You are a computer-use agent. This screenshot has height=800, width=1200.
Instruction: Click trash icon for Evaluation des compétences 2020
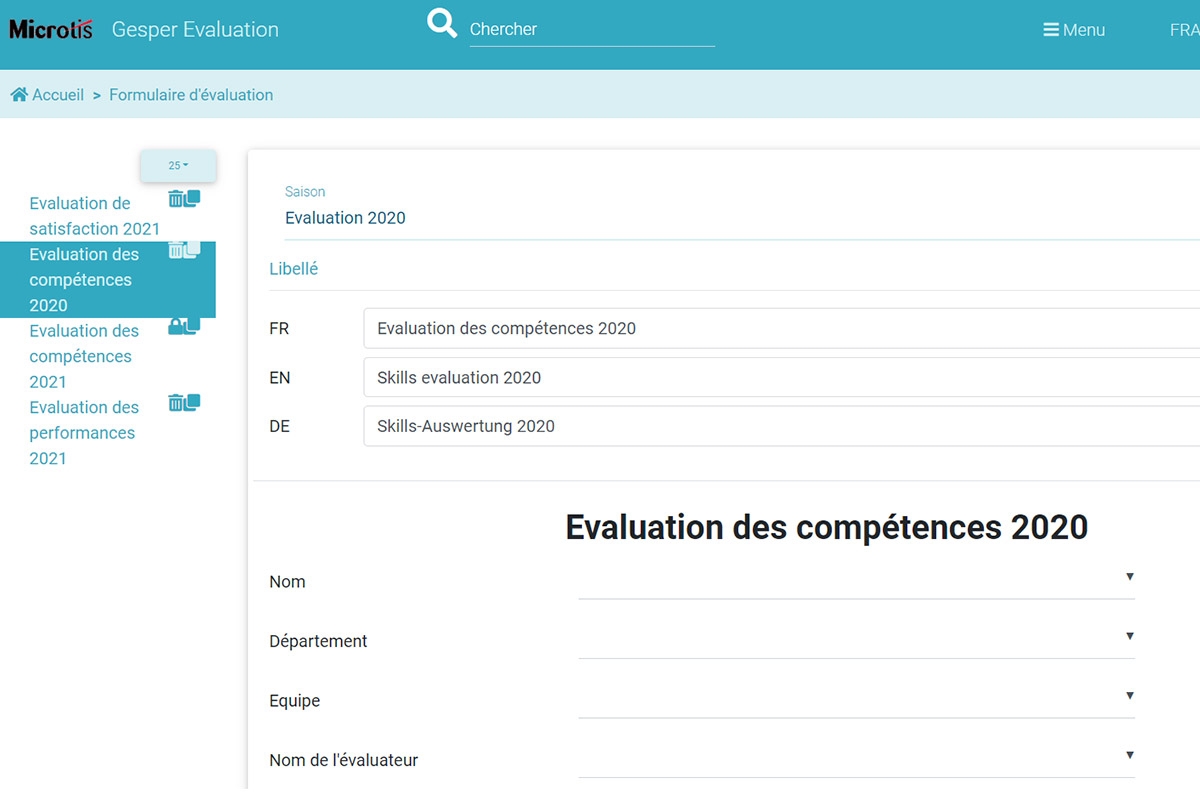tap(176, 250)
